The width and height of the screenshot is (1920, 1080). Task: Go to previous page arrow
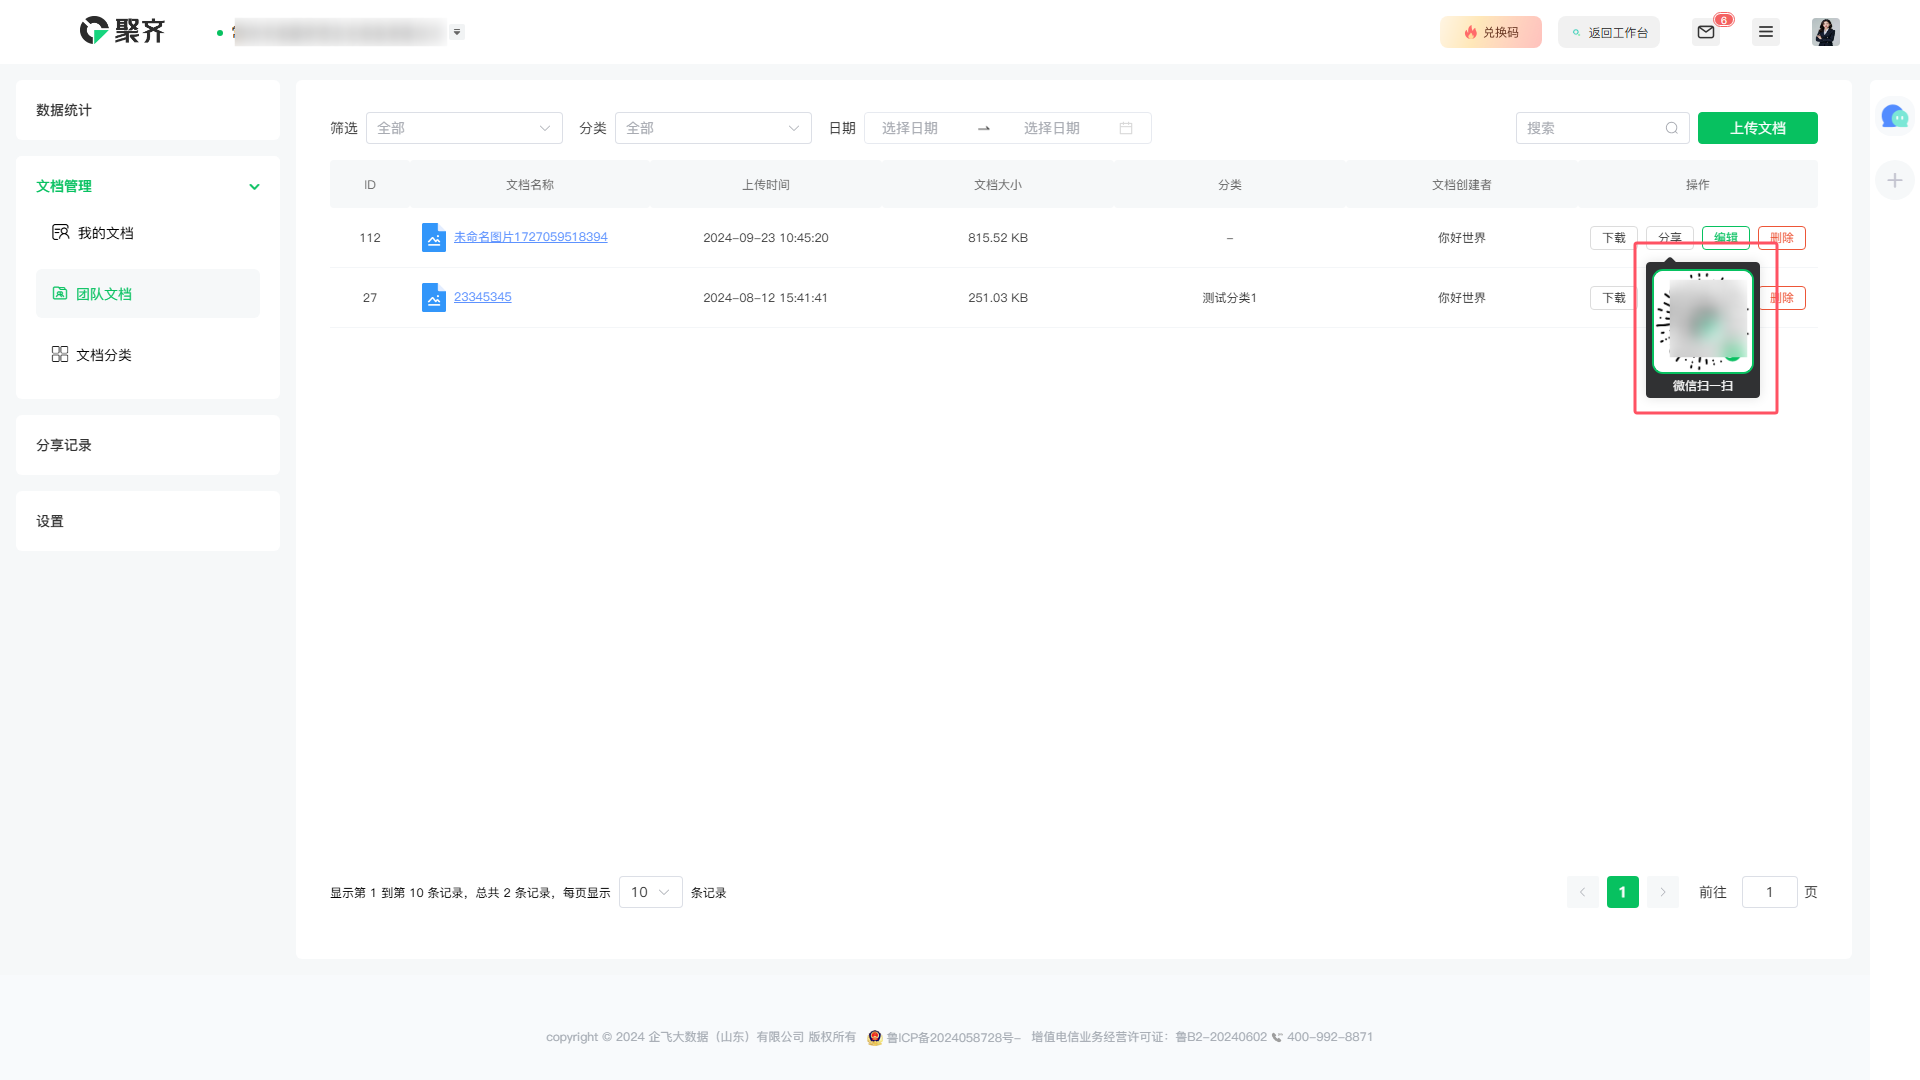pyautogui.click(x=1582, y=892)
